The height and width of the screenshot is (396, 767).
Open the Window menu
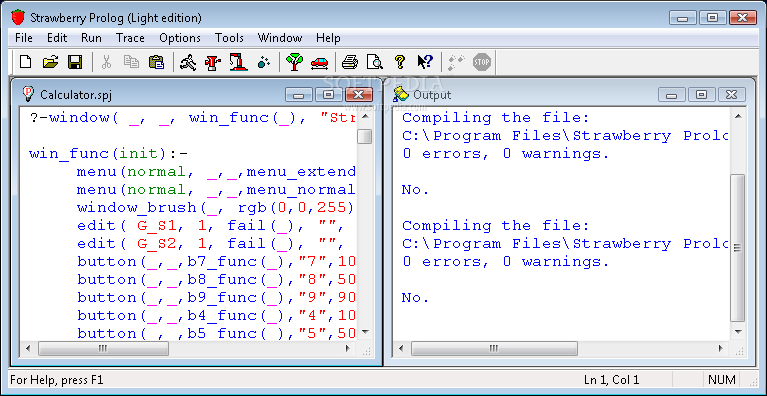click(280, 38)
